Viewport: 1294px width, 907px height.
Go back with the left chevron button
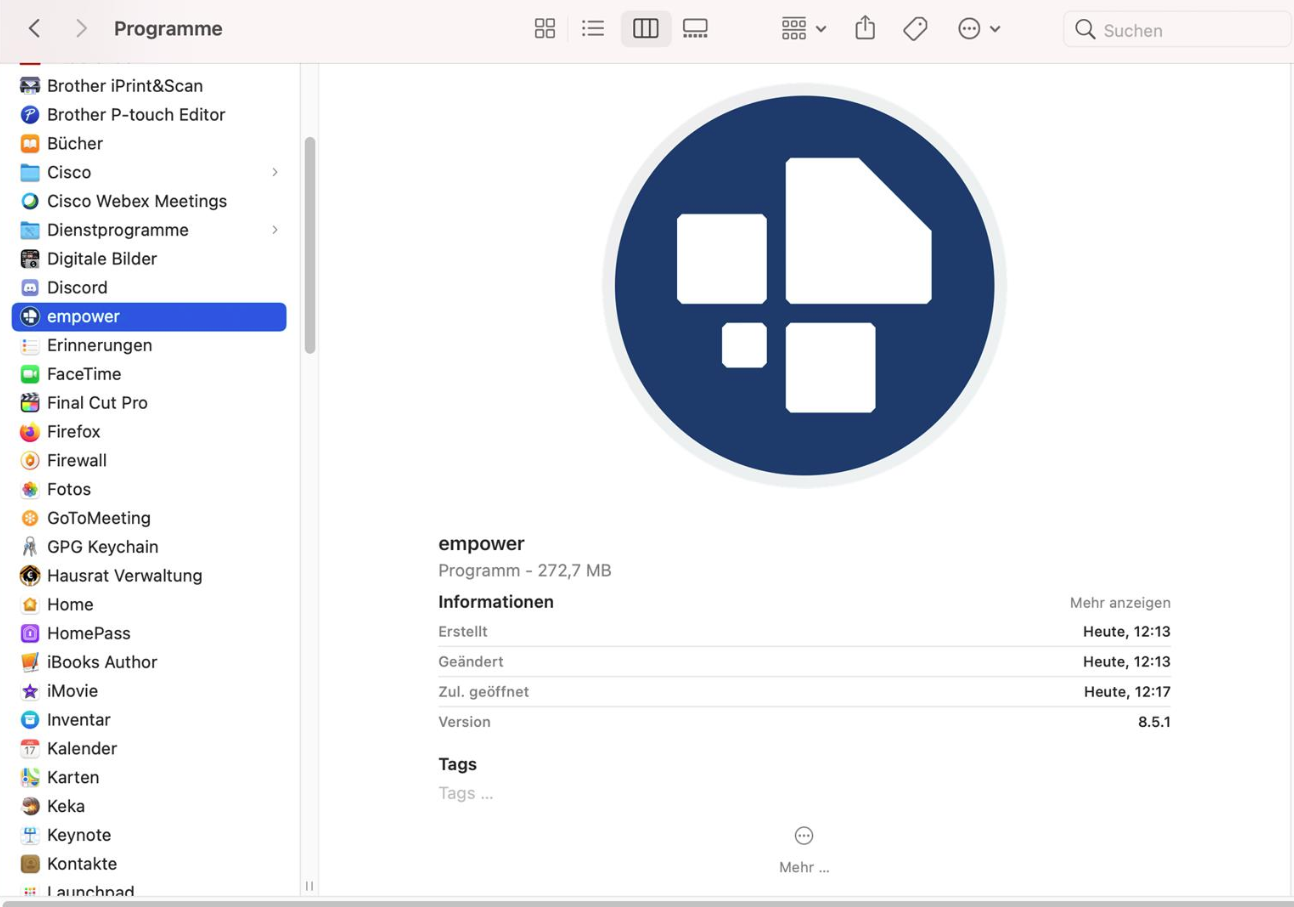point(34,29)
